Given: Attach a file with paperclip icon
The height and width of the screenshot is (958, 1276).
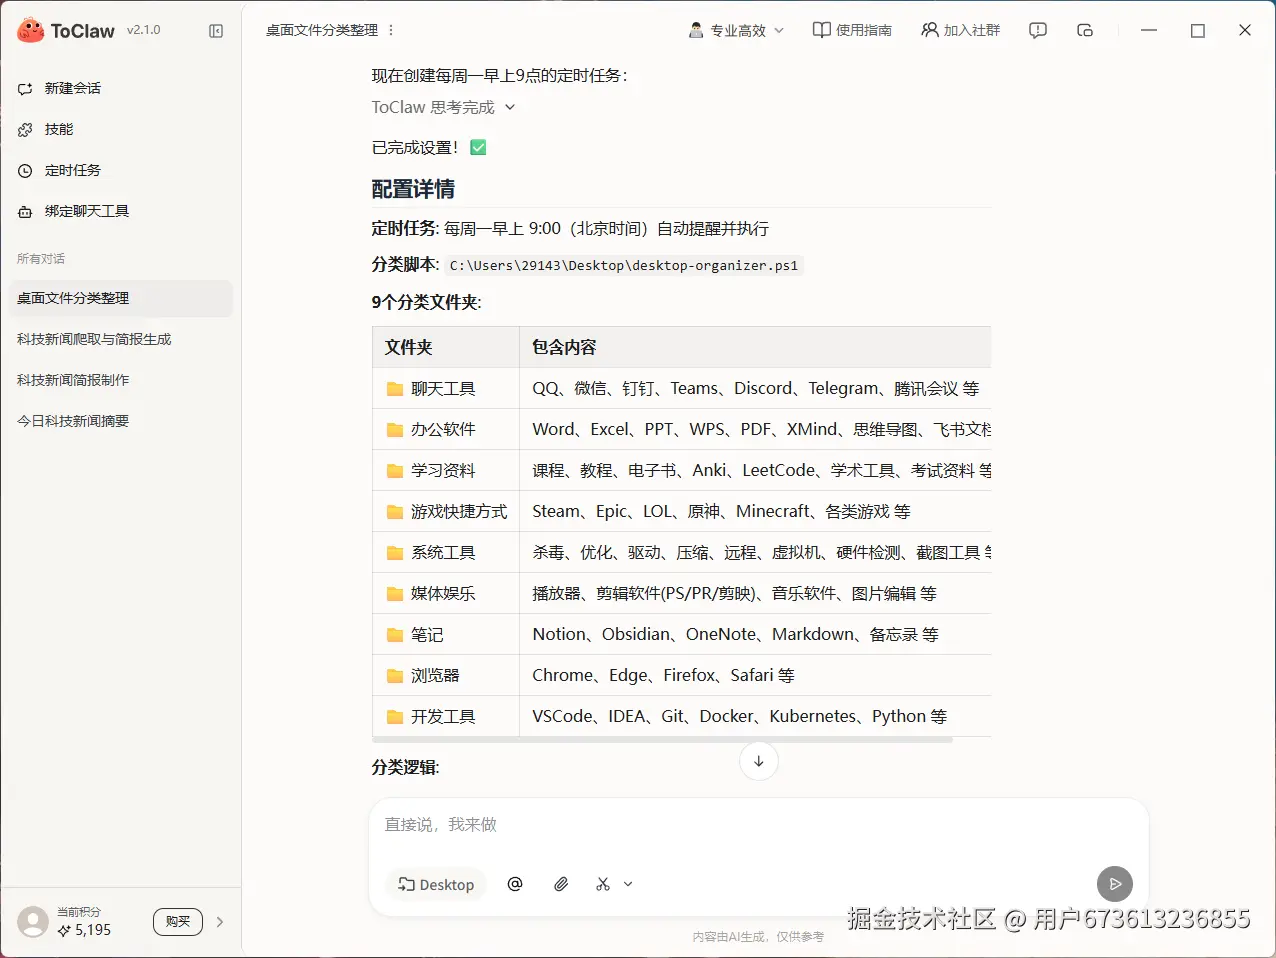Looking at the screenshot, I should 561,884.
